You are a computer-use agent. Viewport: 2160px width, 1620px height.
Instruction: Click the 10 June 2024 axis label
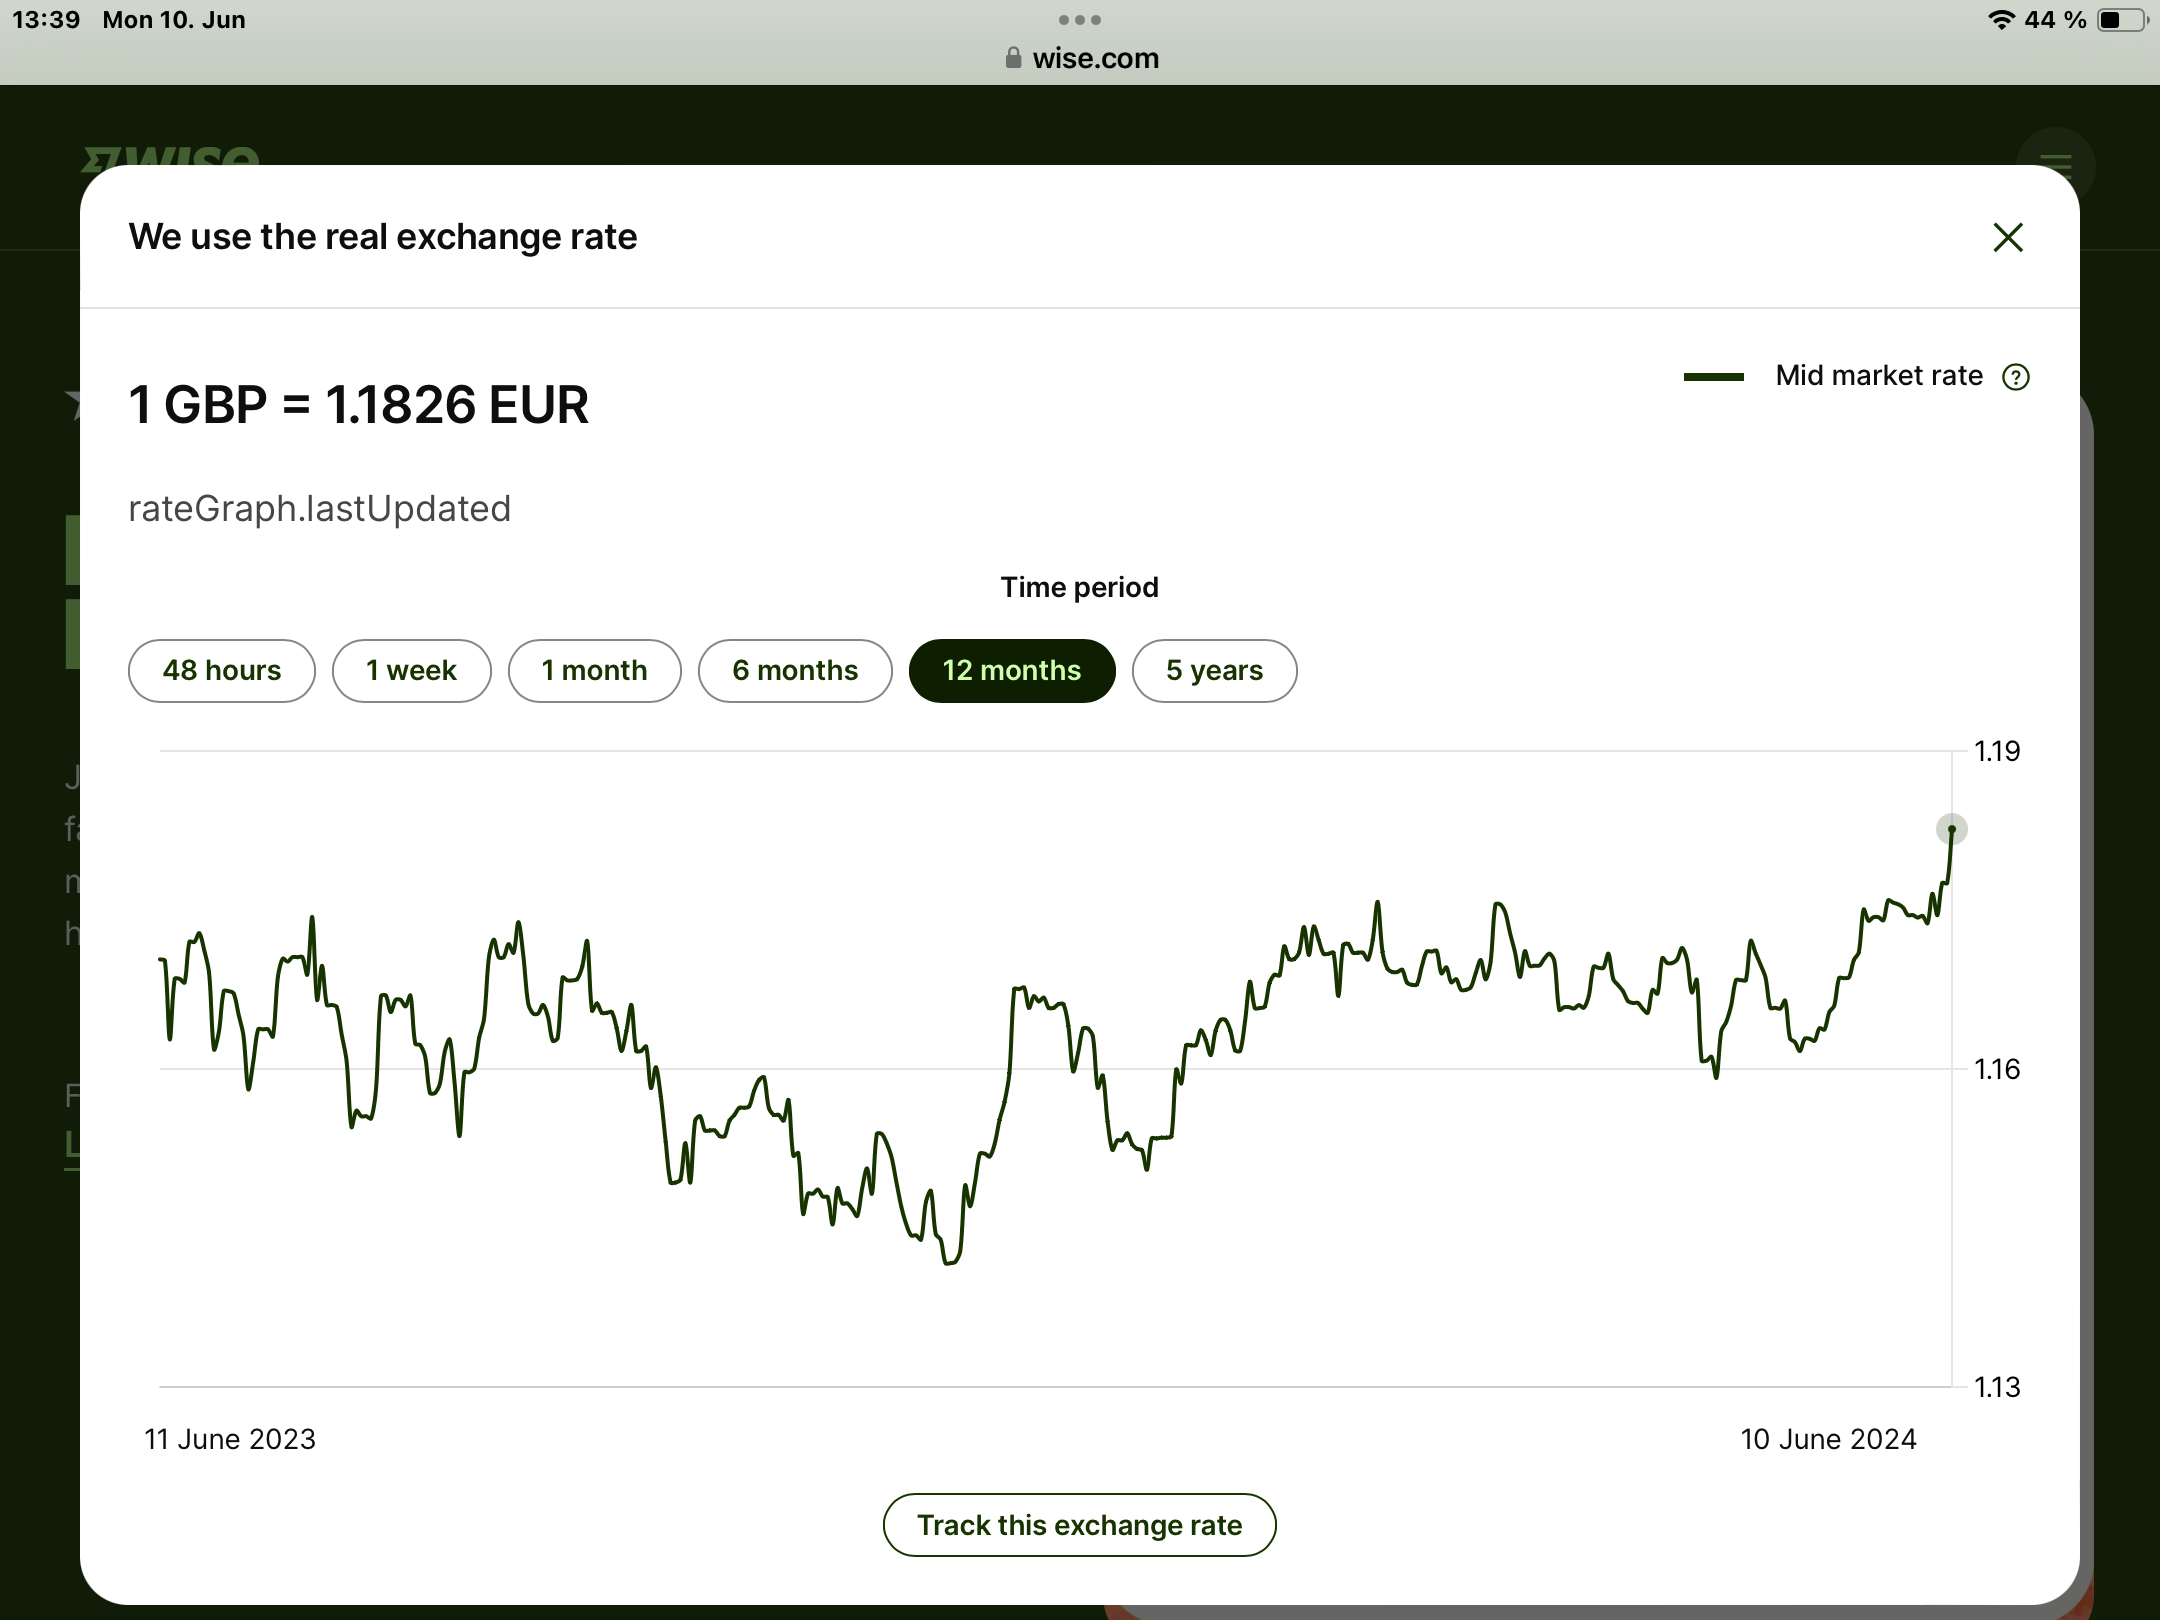click(x=1828, y=1439)
